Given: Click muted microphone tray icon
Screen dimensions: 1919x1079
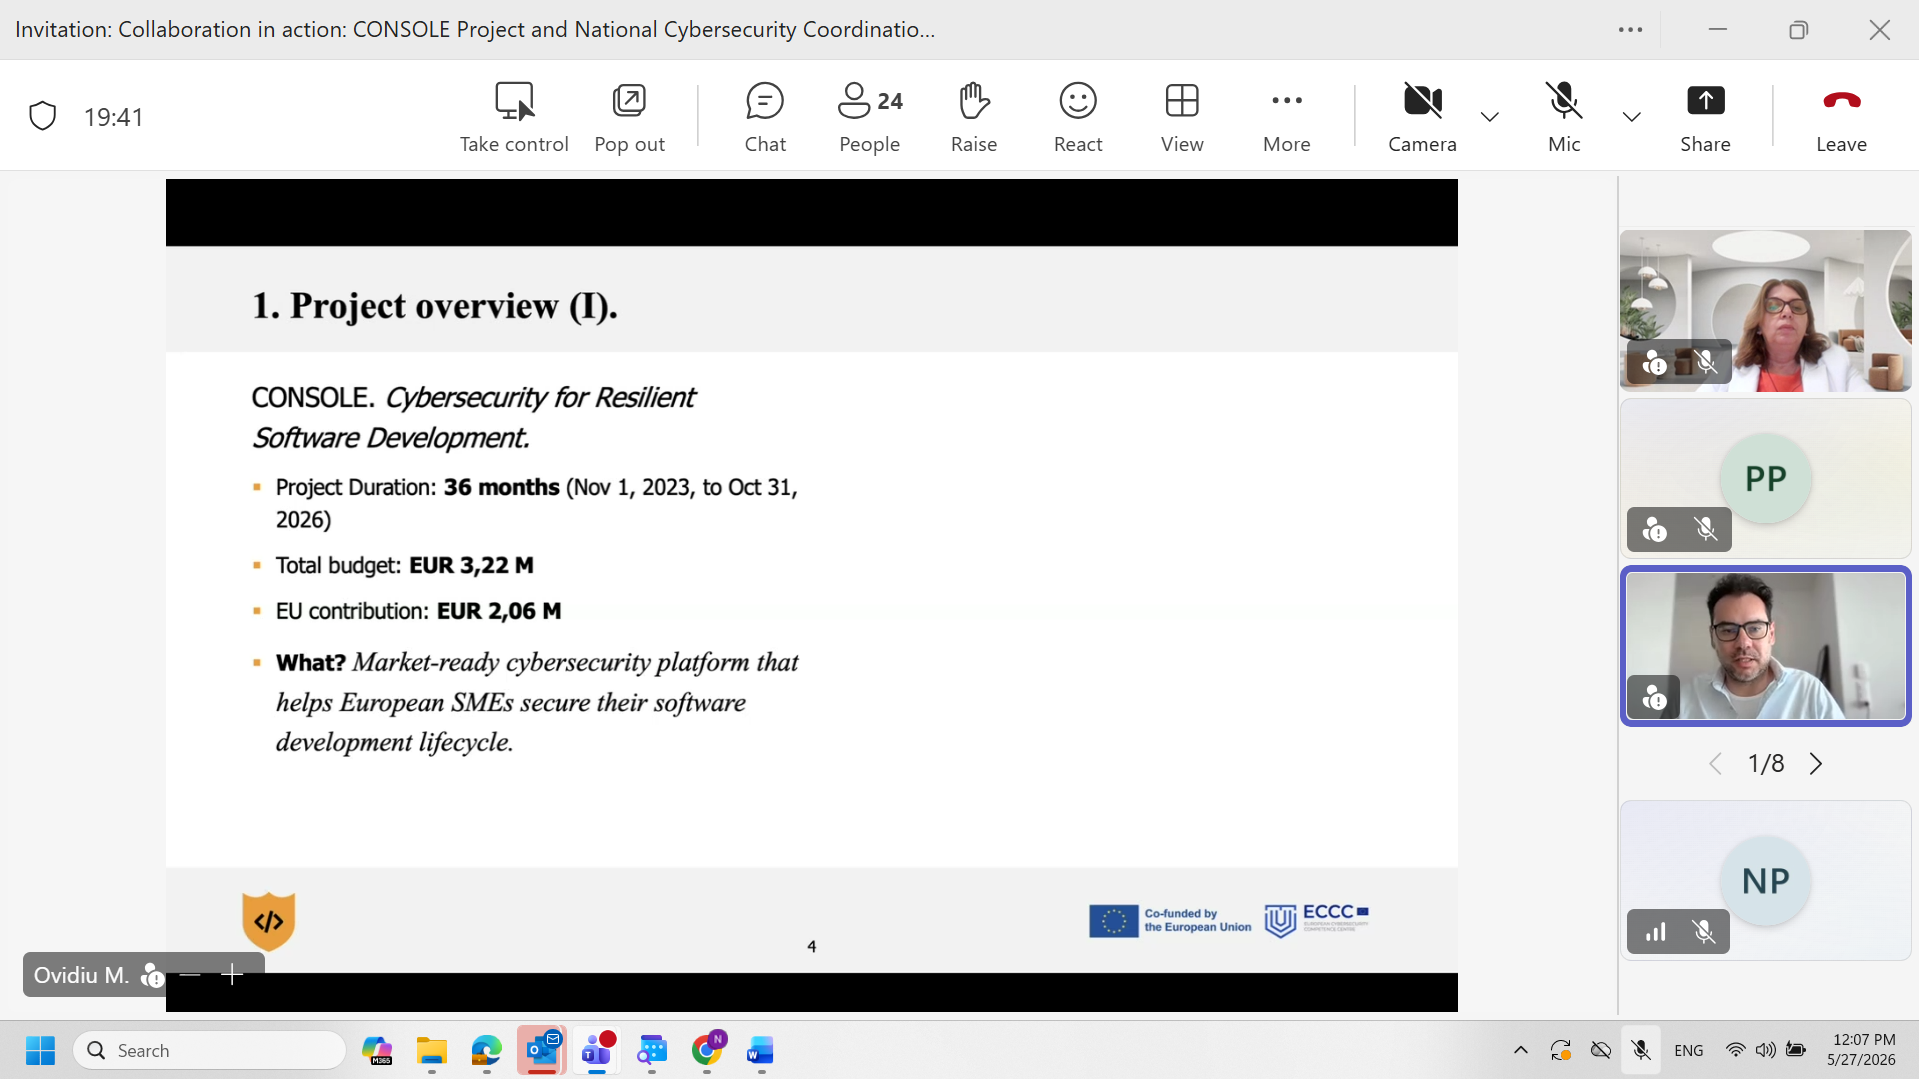Looking at the screenshot, I should [1641, 1051].
